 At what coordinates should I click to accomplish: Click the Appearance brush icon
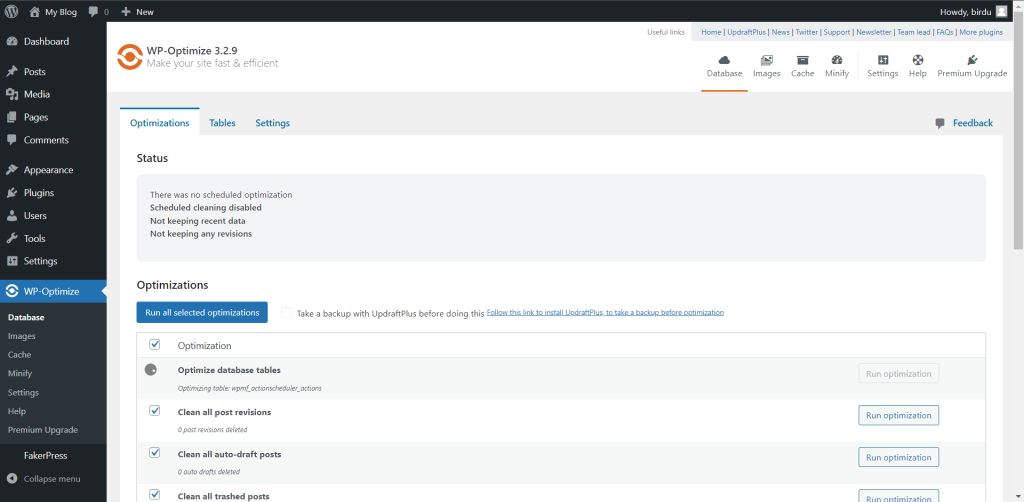pyautogui.click(x=12, y=170)
